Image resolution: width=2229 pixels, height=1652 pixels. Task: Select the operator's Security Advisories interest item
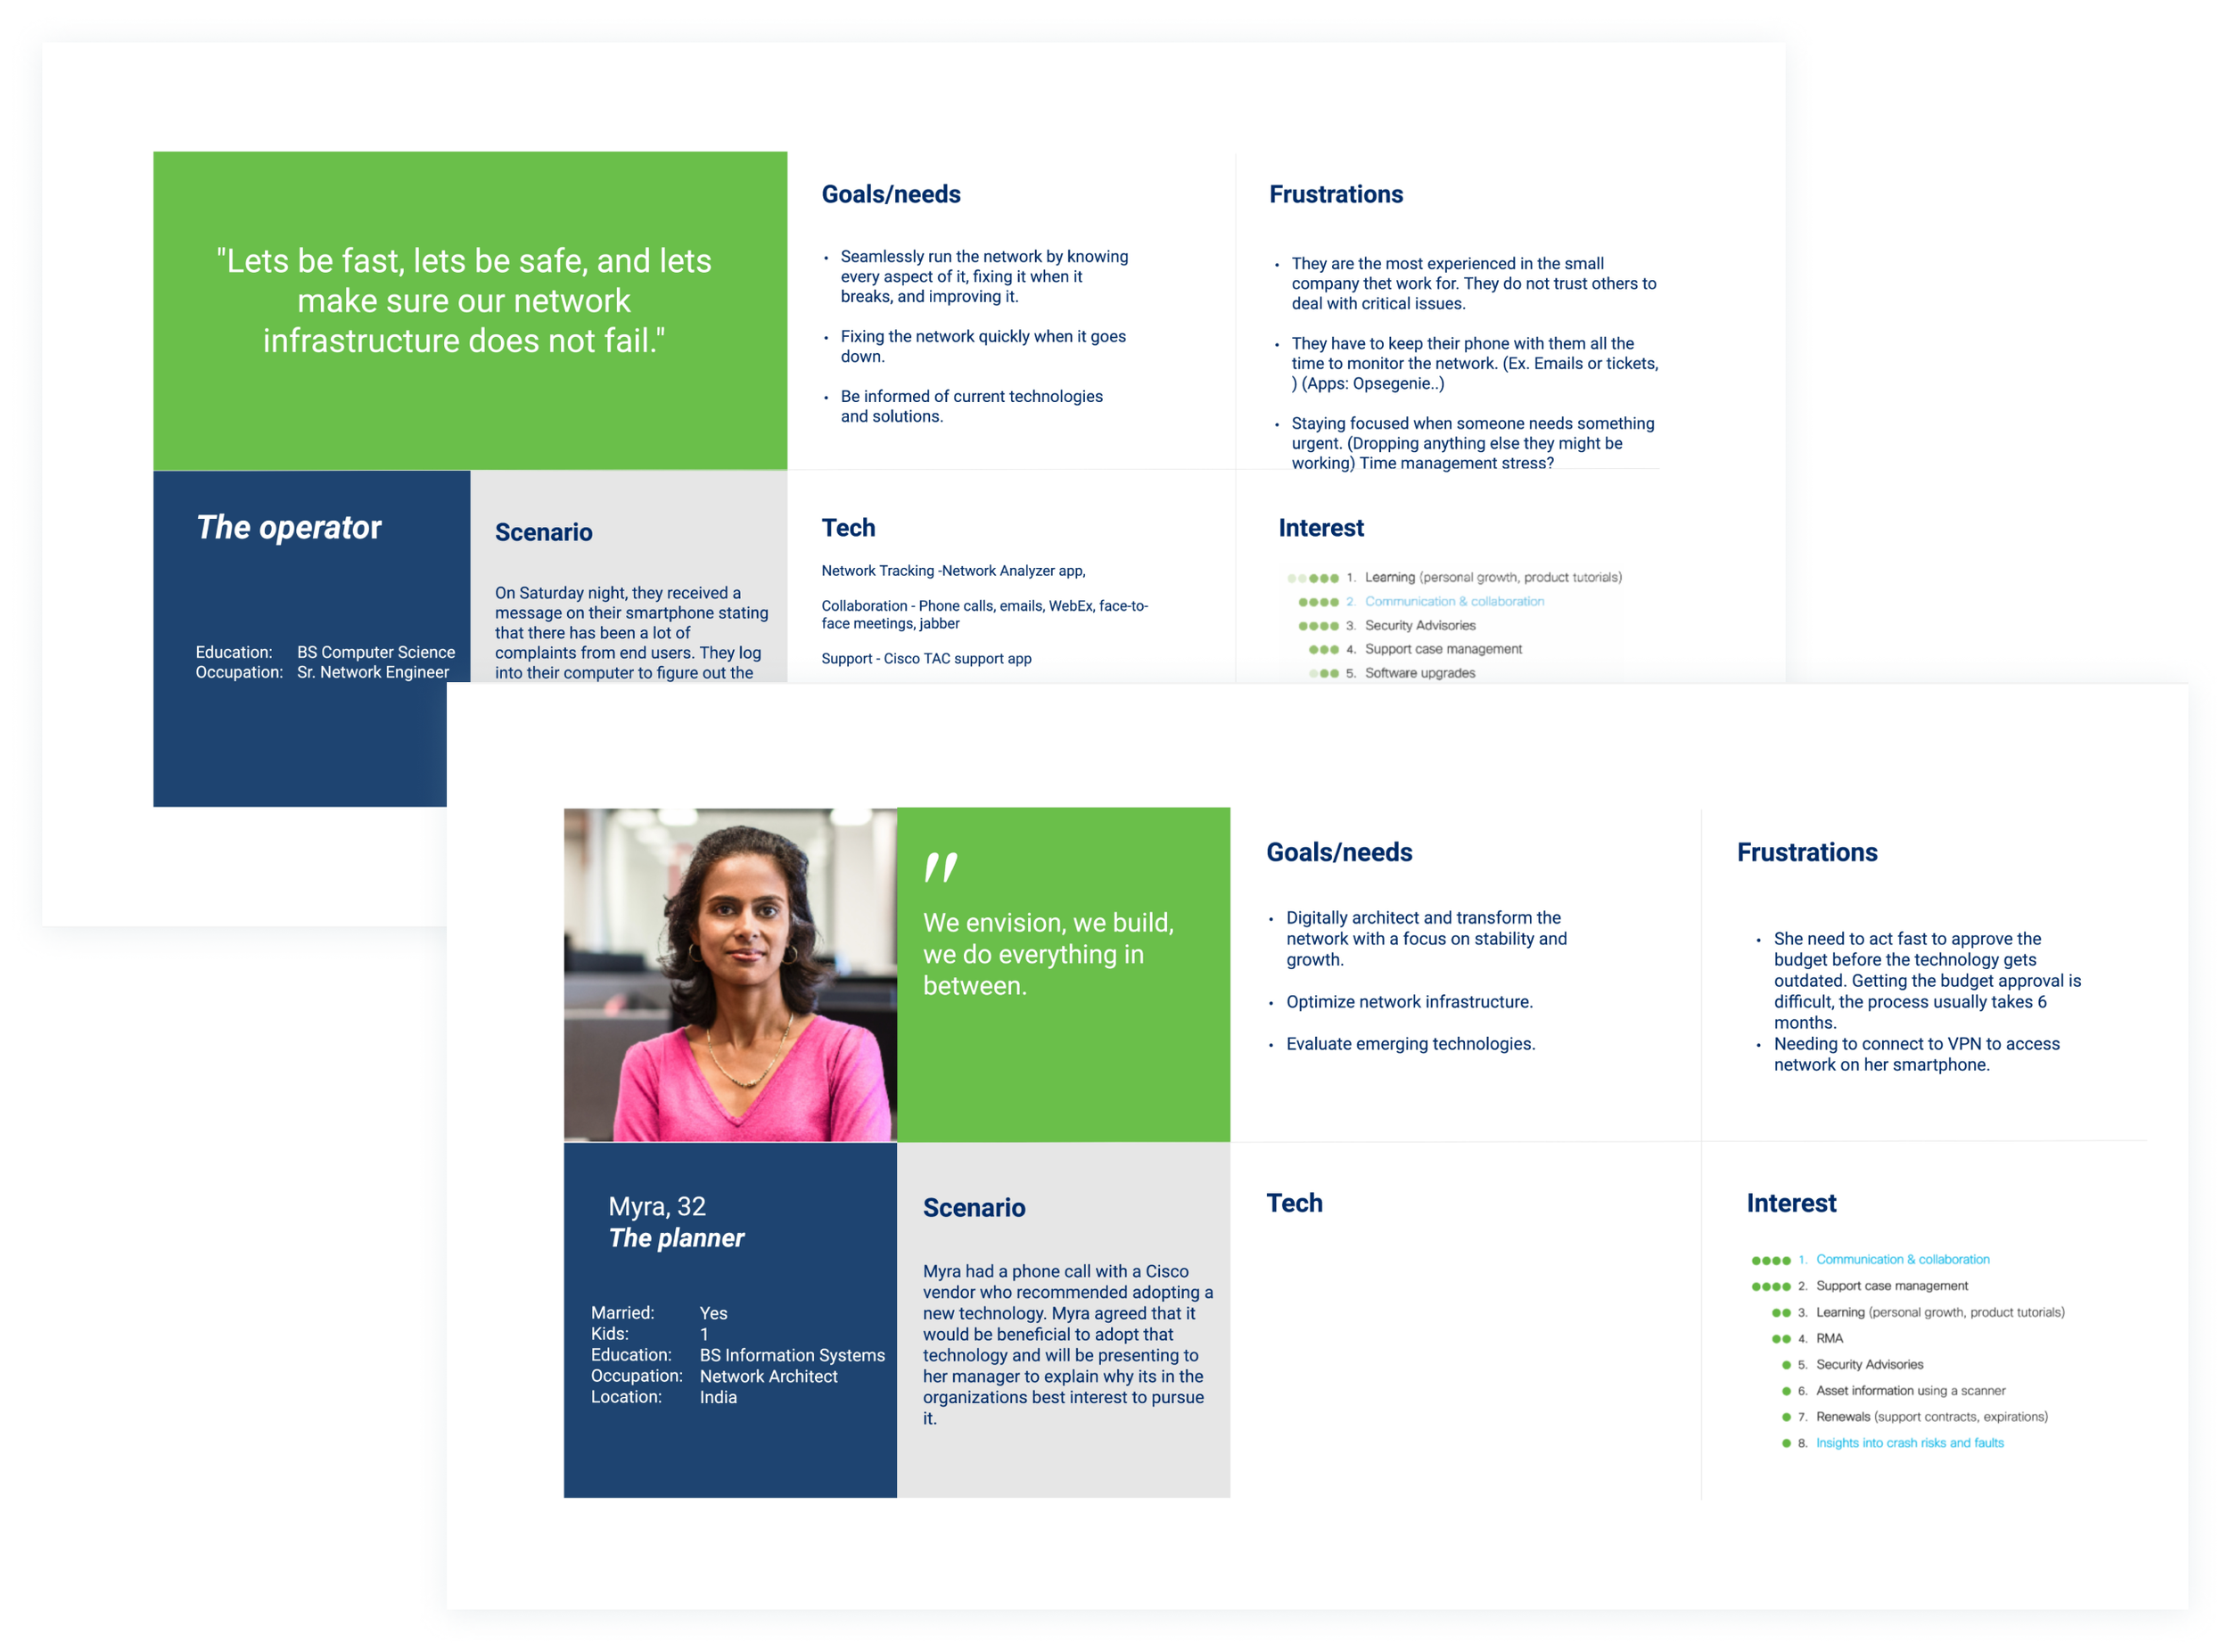tap(1419, 625)
